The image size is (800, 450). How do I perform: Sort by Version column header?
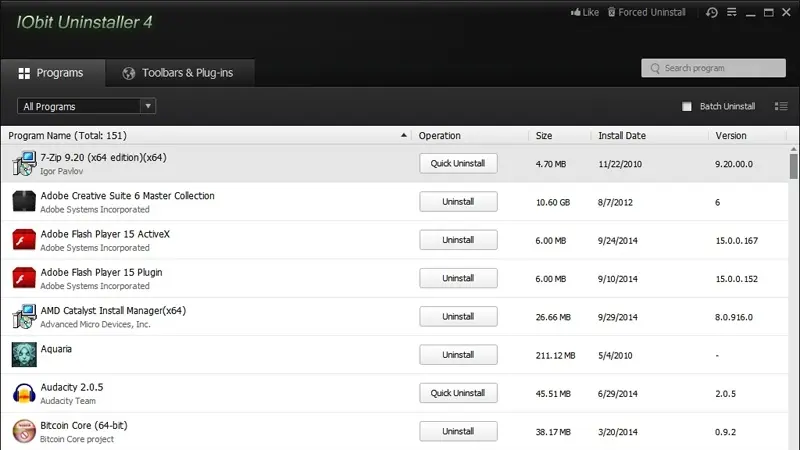[x=747, y=136]
